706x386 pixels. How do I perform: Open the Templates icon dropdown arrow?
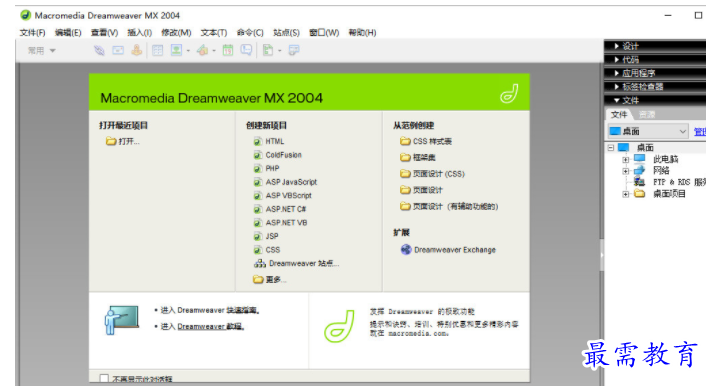point(280,51)
